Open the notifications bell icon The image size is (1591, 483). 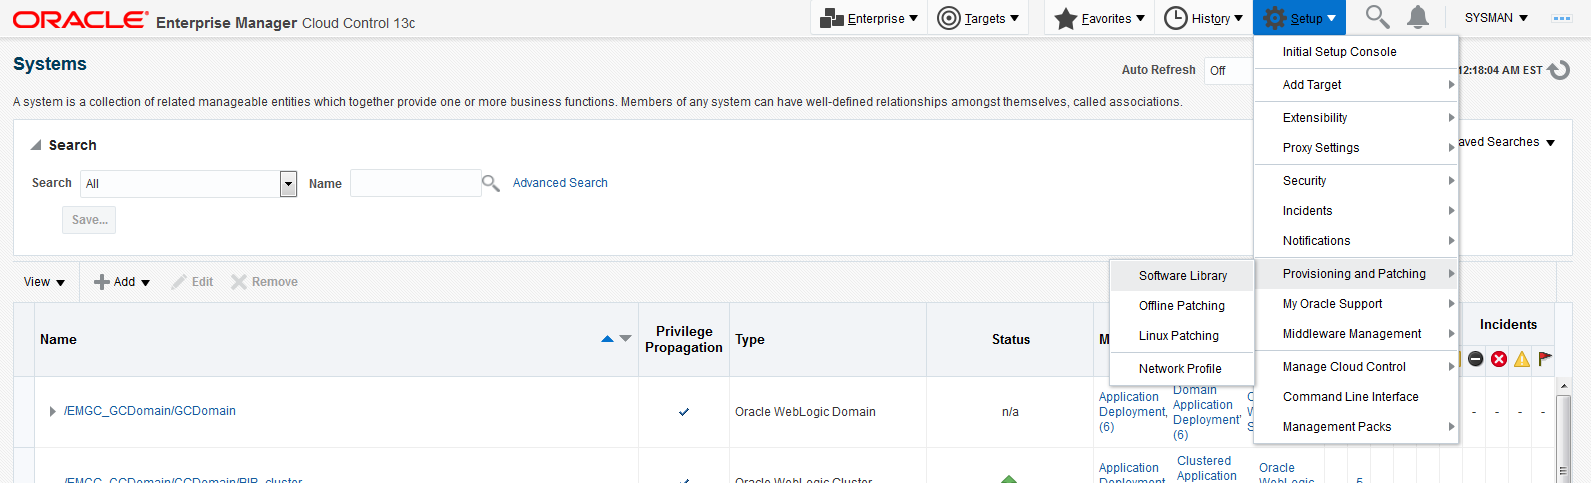point(1418,17)
